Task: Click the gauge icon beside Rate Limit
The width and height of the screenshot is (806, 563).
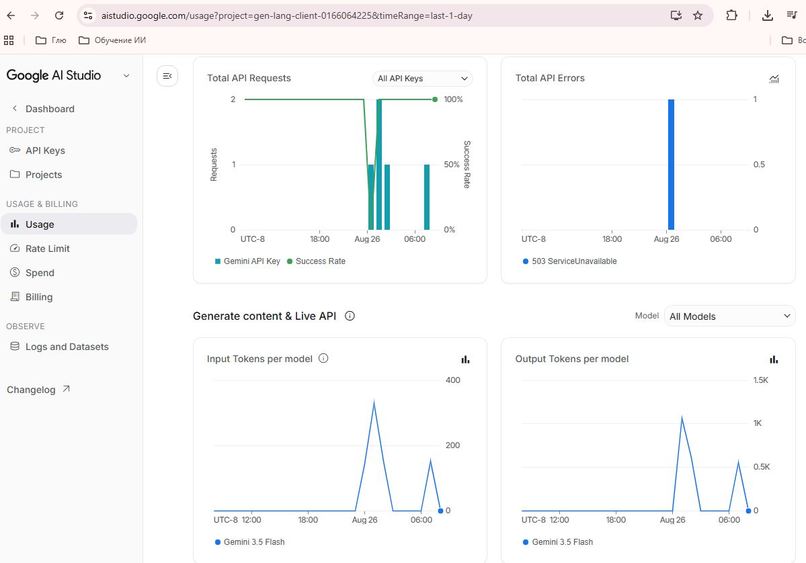Action: coord(15,248)
